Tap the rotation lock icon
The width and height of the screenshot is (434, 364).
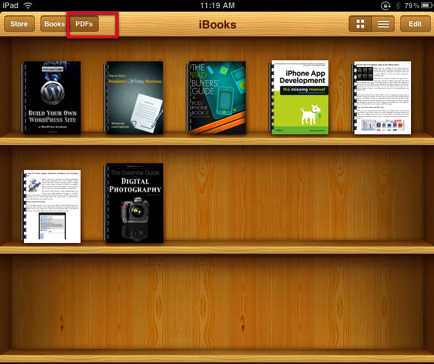tap(386, 5)
